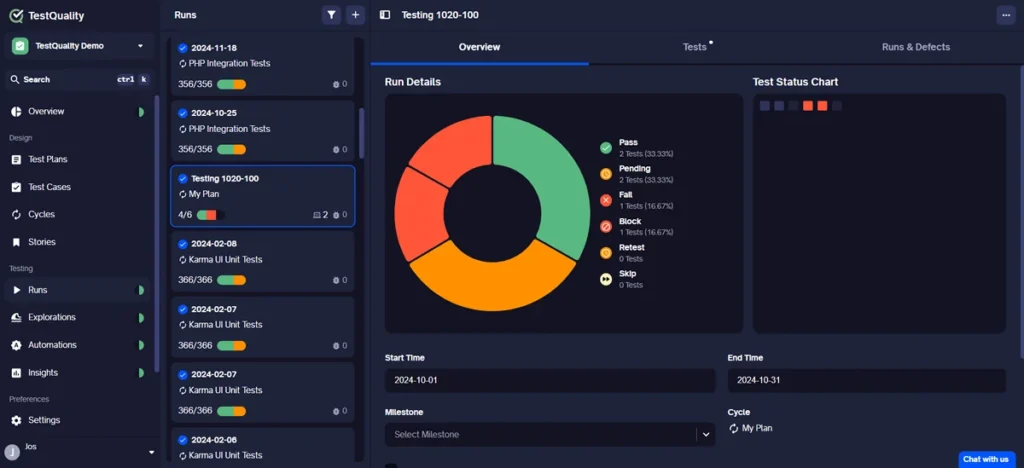
Task: Select the 2024-02-08 Karma UI run
Action: click(263, 262)
